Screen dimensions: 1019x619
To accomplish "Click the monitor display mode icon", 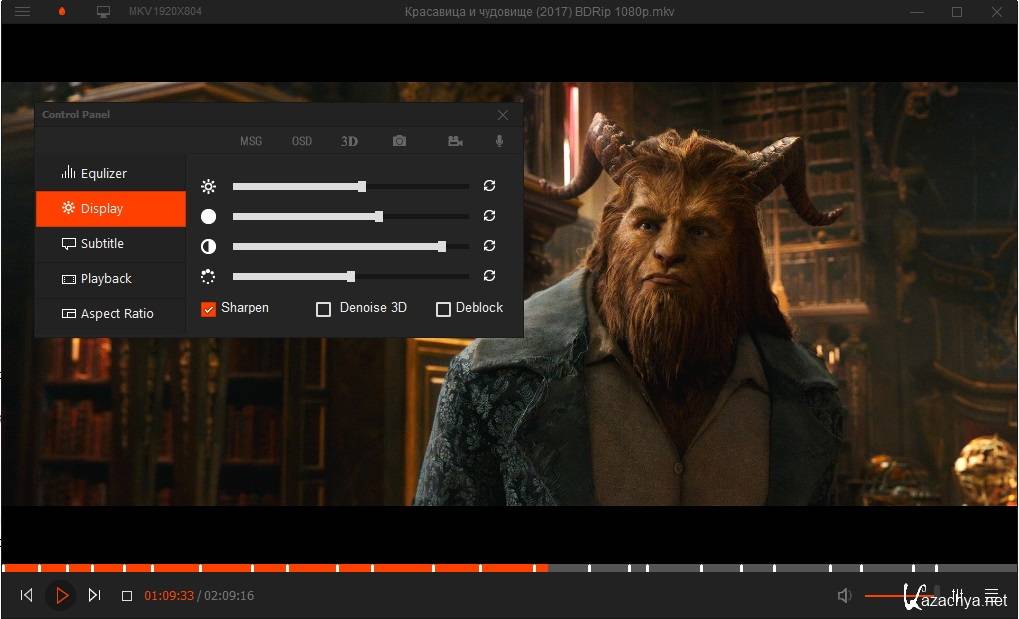I will pyautogui.click(x=103, y=12).
